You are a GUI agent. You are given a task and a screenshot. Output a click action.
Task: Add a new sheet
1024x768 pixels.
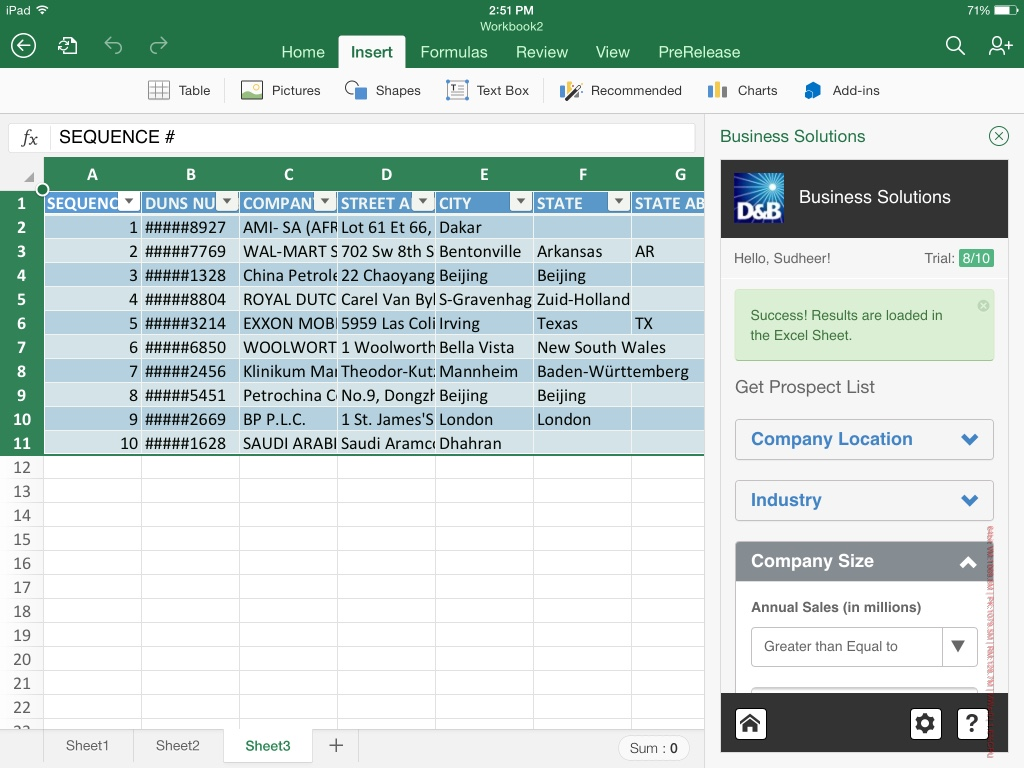(336, 745)
